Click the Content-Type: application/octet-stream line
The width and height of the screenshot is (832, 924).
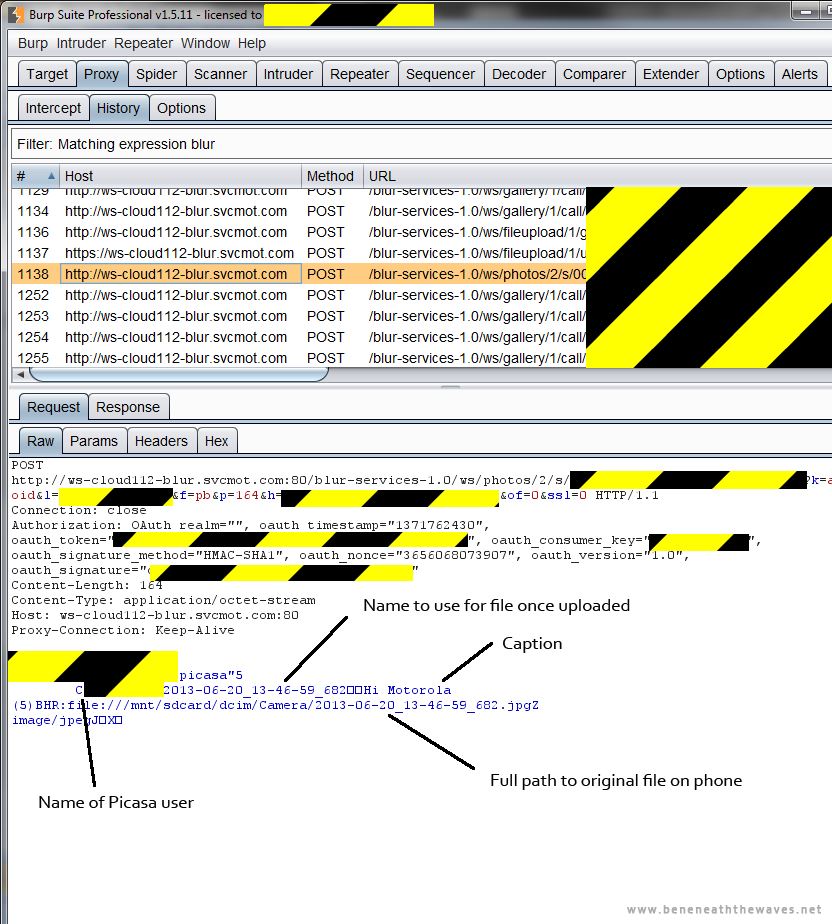163,600
